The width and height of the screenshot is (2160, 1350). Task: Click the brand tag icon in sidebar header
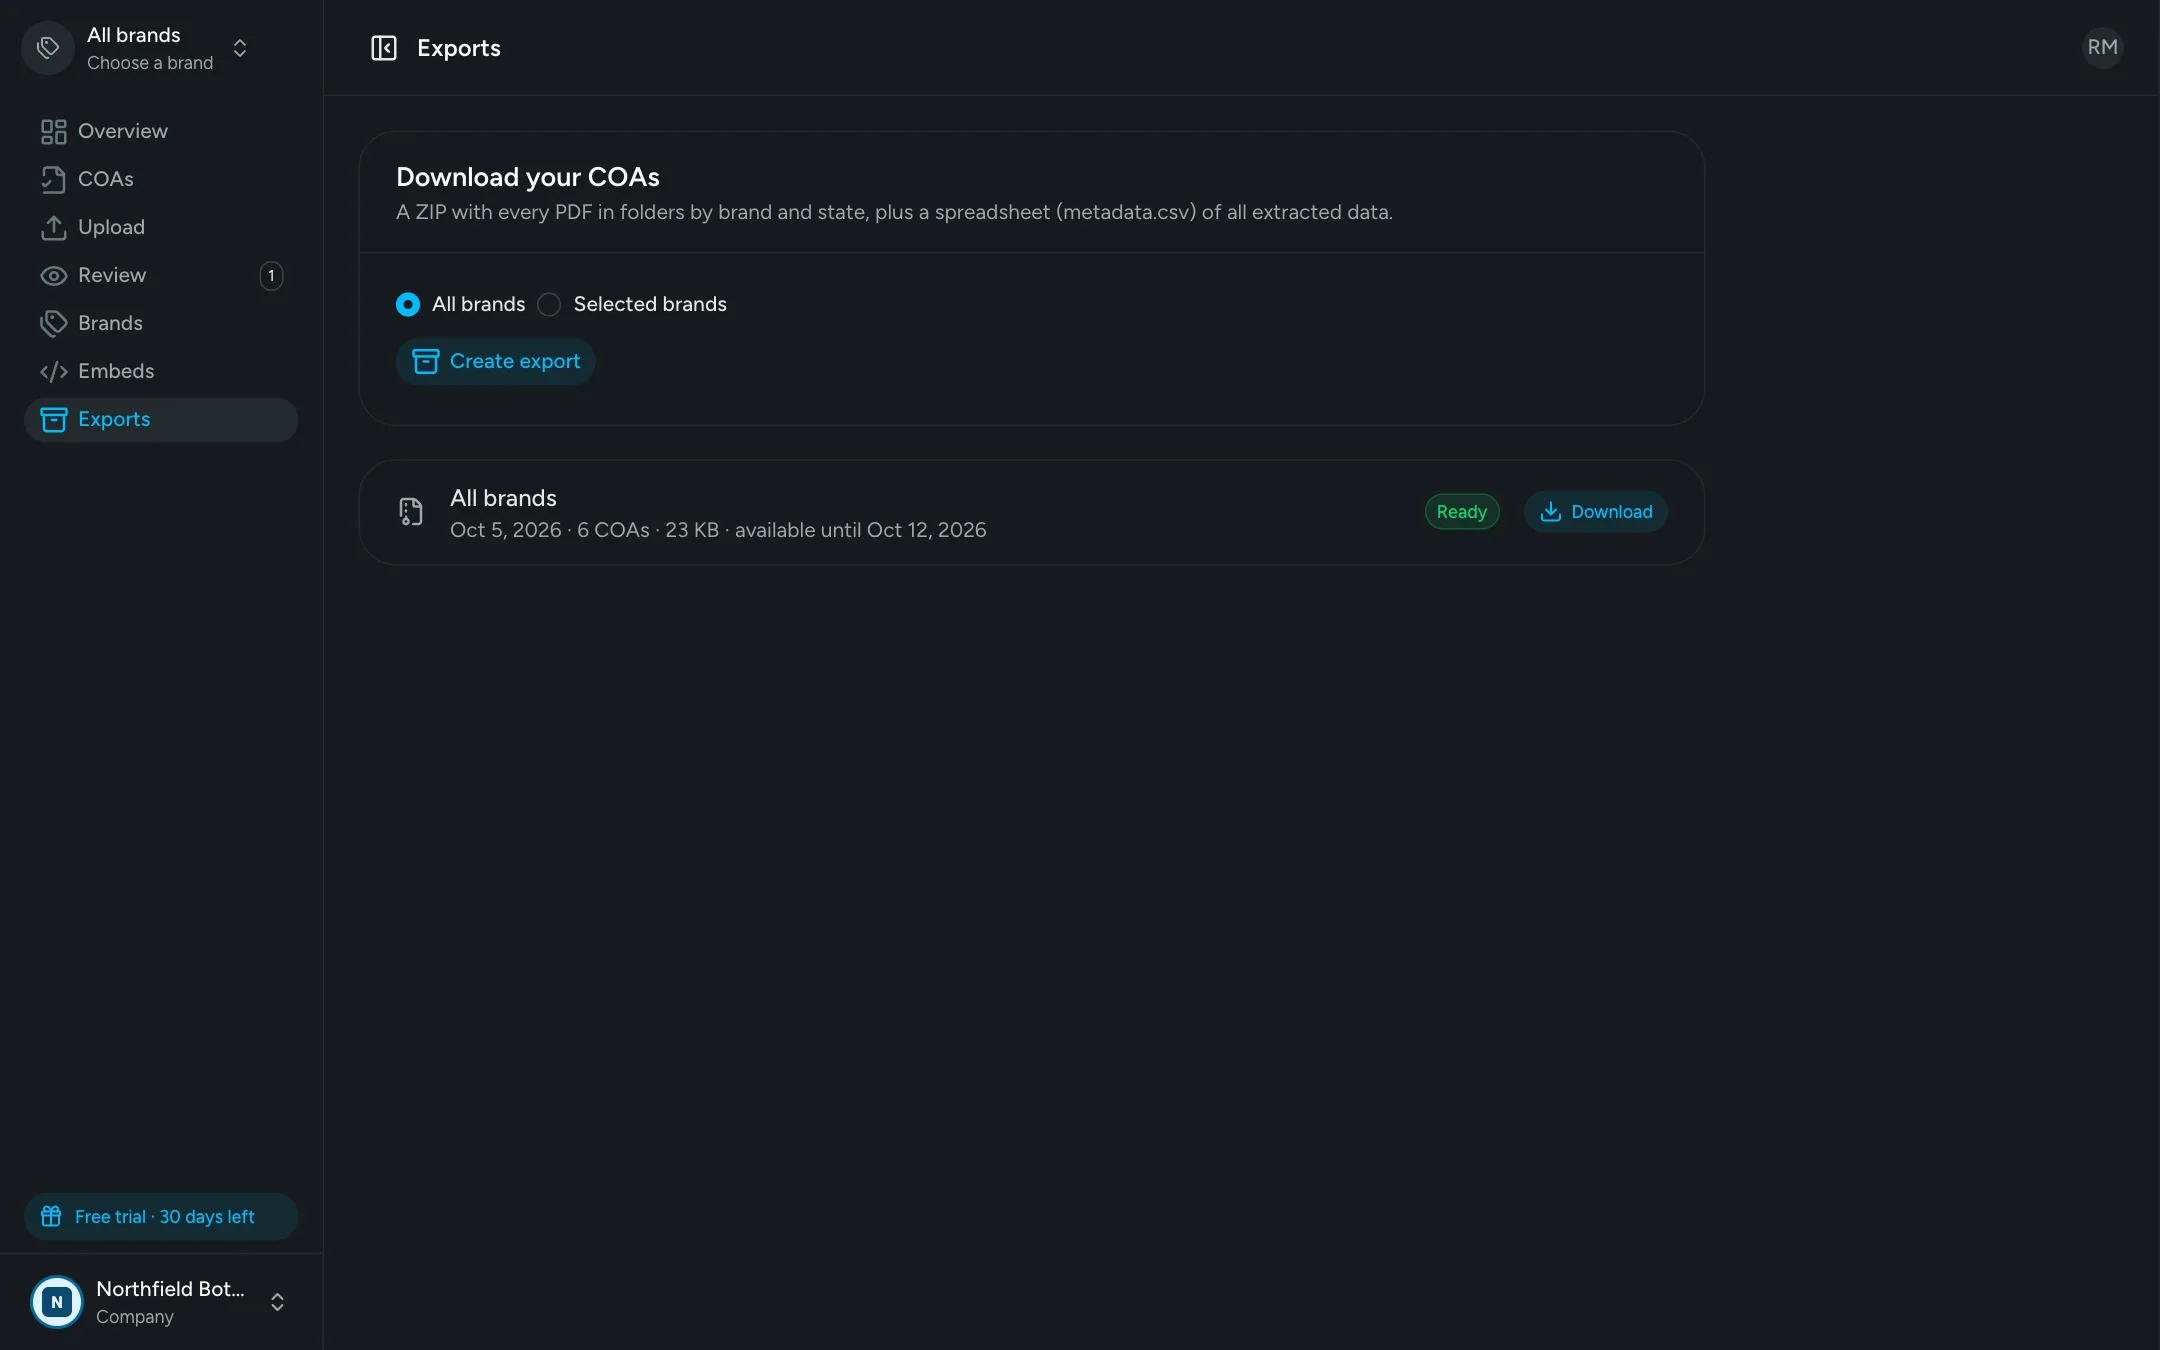click(x=48, y=48)
